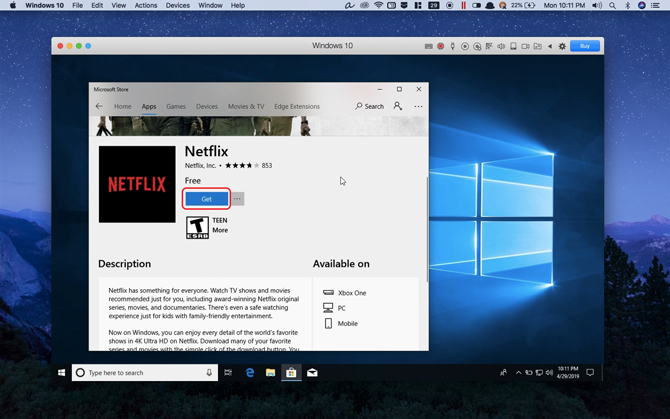Go back using the Store back arrow
Image resolution: width=670 pixels, height=419 pixels.
point(99,106)
